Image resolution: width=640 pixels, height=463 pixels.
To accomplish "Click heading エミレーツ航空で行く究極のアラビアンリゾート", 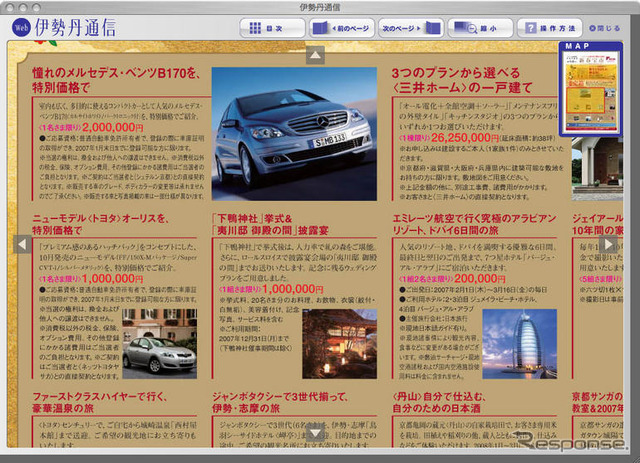I will tap(474, 224).
